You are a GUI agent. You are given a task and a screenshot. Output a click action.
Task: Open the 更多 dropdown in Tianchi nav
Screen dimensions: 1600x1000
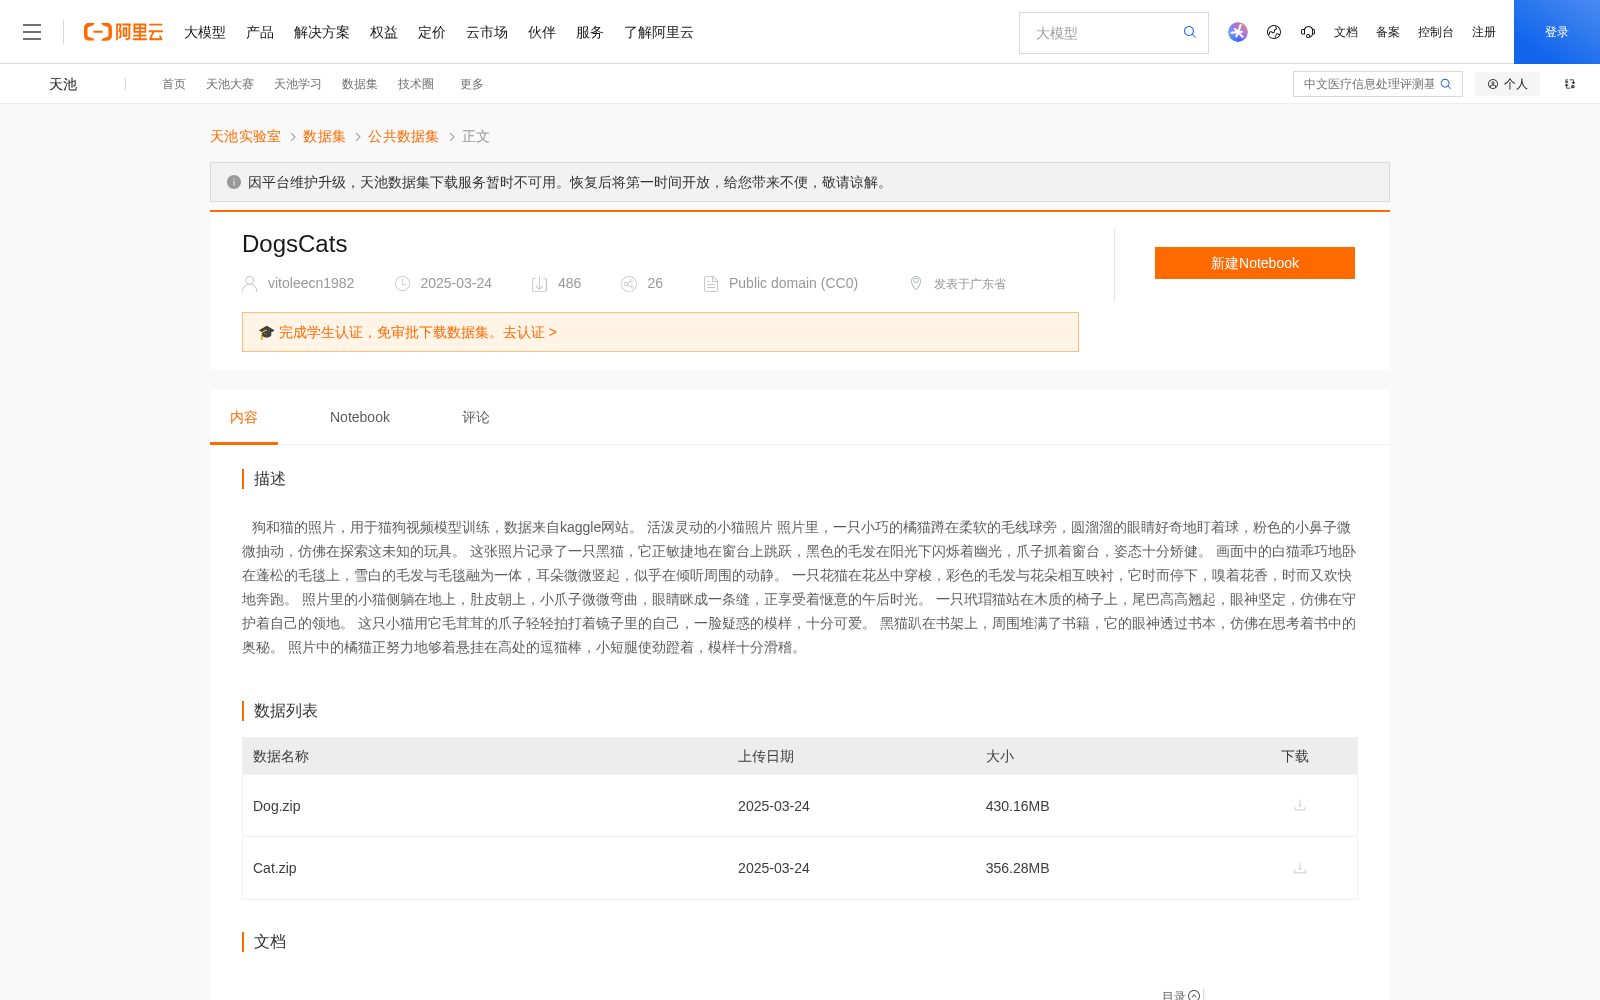coord(472,84)
